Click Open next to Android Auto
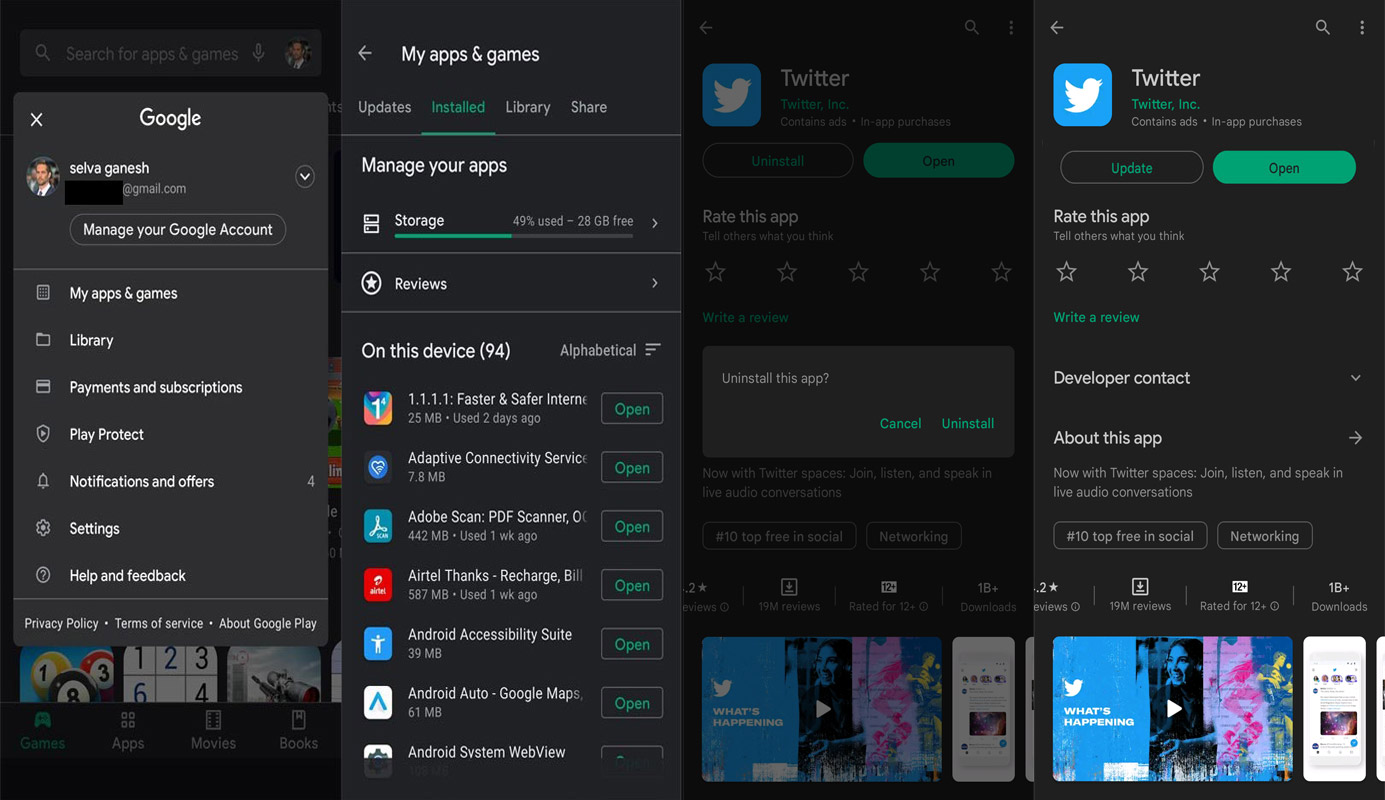The image size is (1385, 800). (x=632, y=703)
